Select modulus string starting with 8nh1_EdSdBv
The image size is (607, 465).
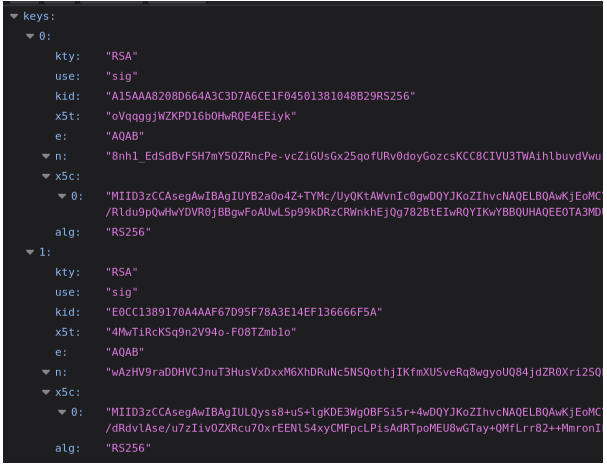coord(354,156)
